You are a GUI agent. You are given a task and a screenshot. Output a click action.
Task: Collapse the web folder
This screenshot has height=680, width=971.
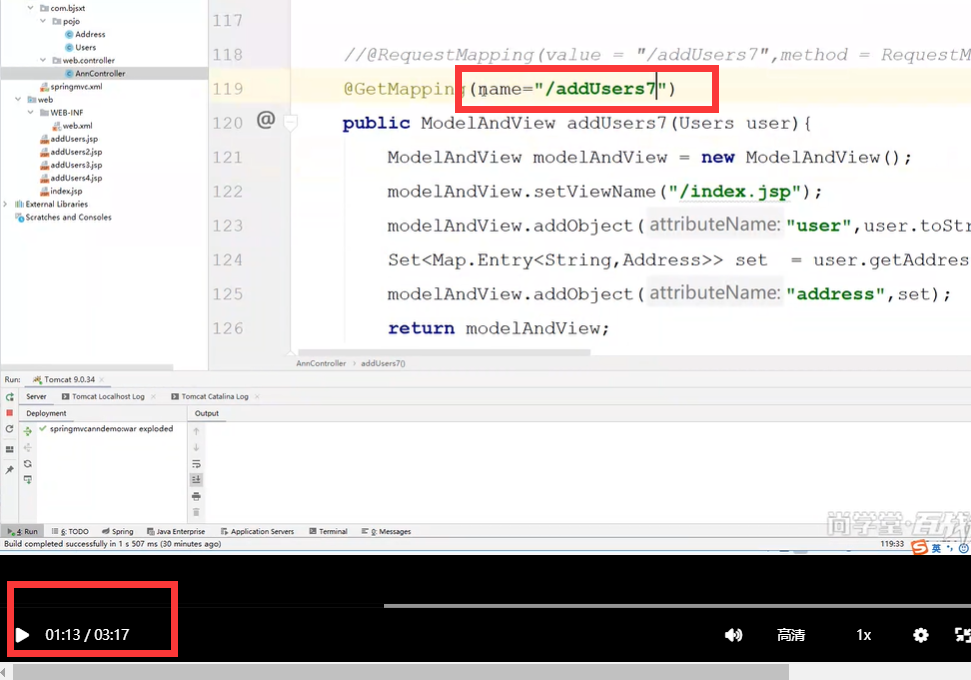coord(18,99)
